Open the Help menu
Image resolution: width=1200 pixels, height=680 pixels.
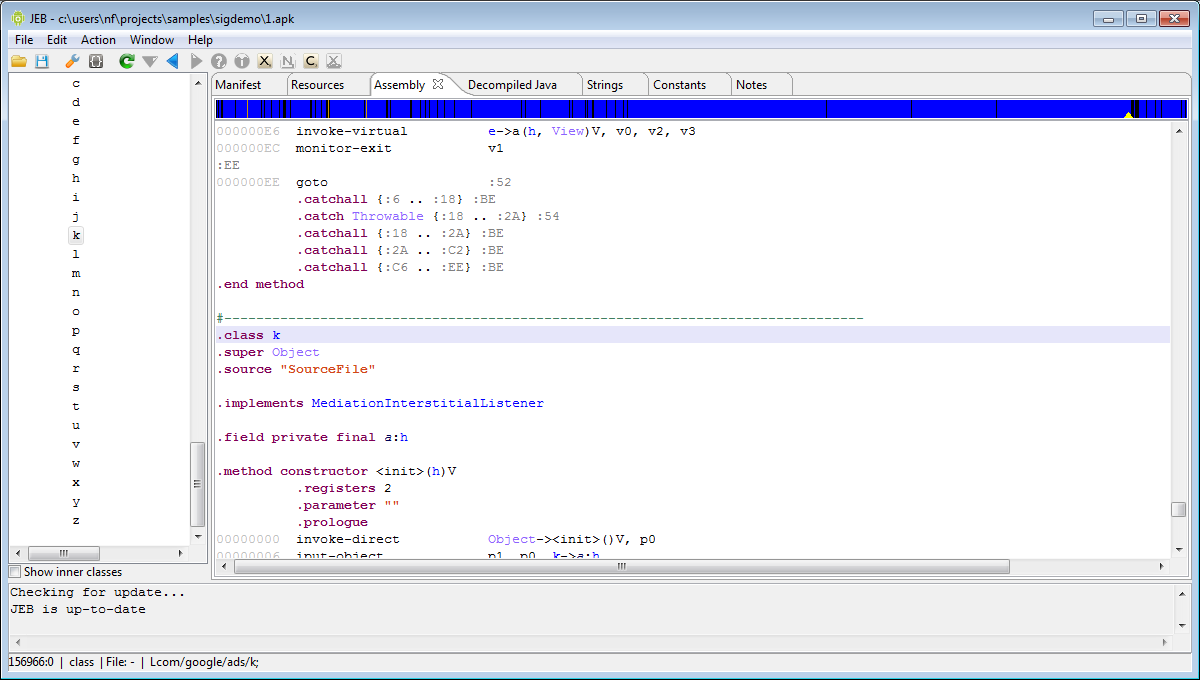tap(200, 40)
